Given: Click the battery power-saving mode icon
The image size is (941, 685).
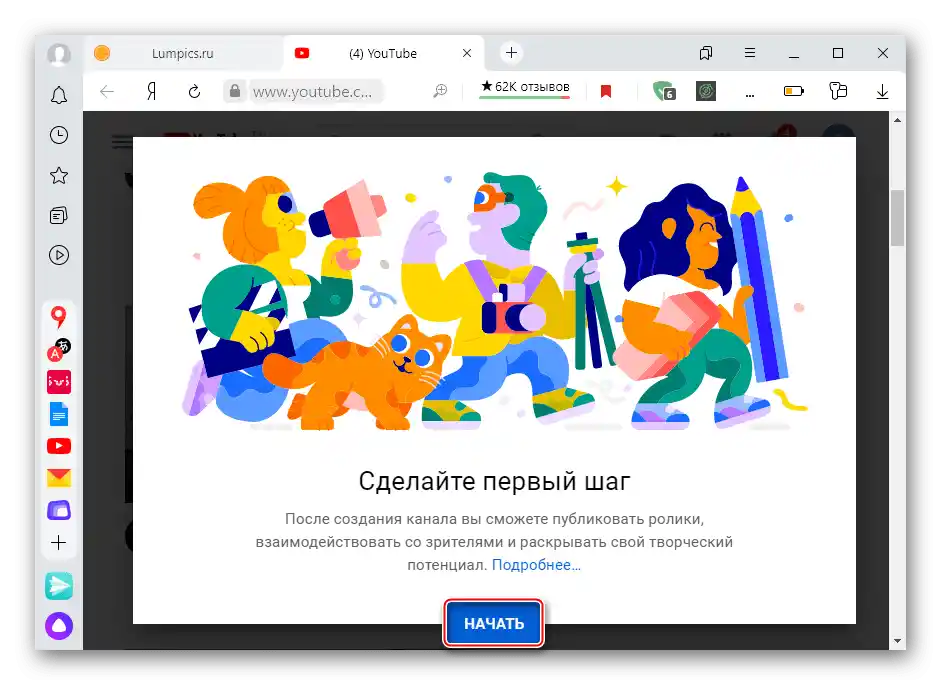Looking at the screenshot, I should tap(793, 90).
